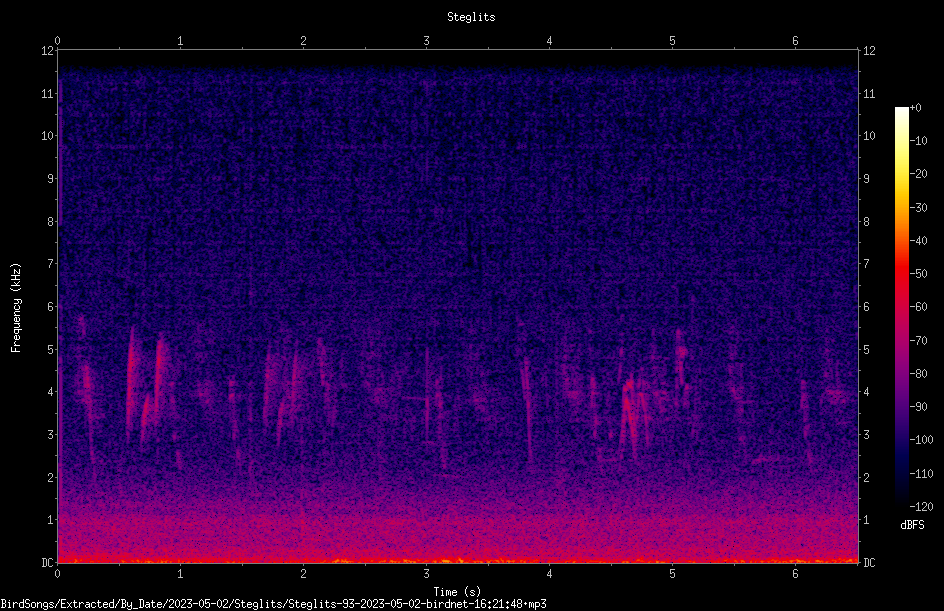This screenshot has width=944, height=611.
Task: Click the dBFS label under color bar
Action: tap(912, 525)
